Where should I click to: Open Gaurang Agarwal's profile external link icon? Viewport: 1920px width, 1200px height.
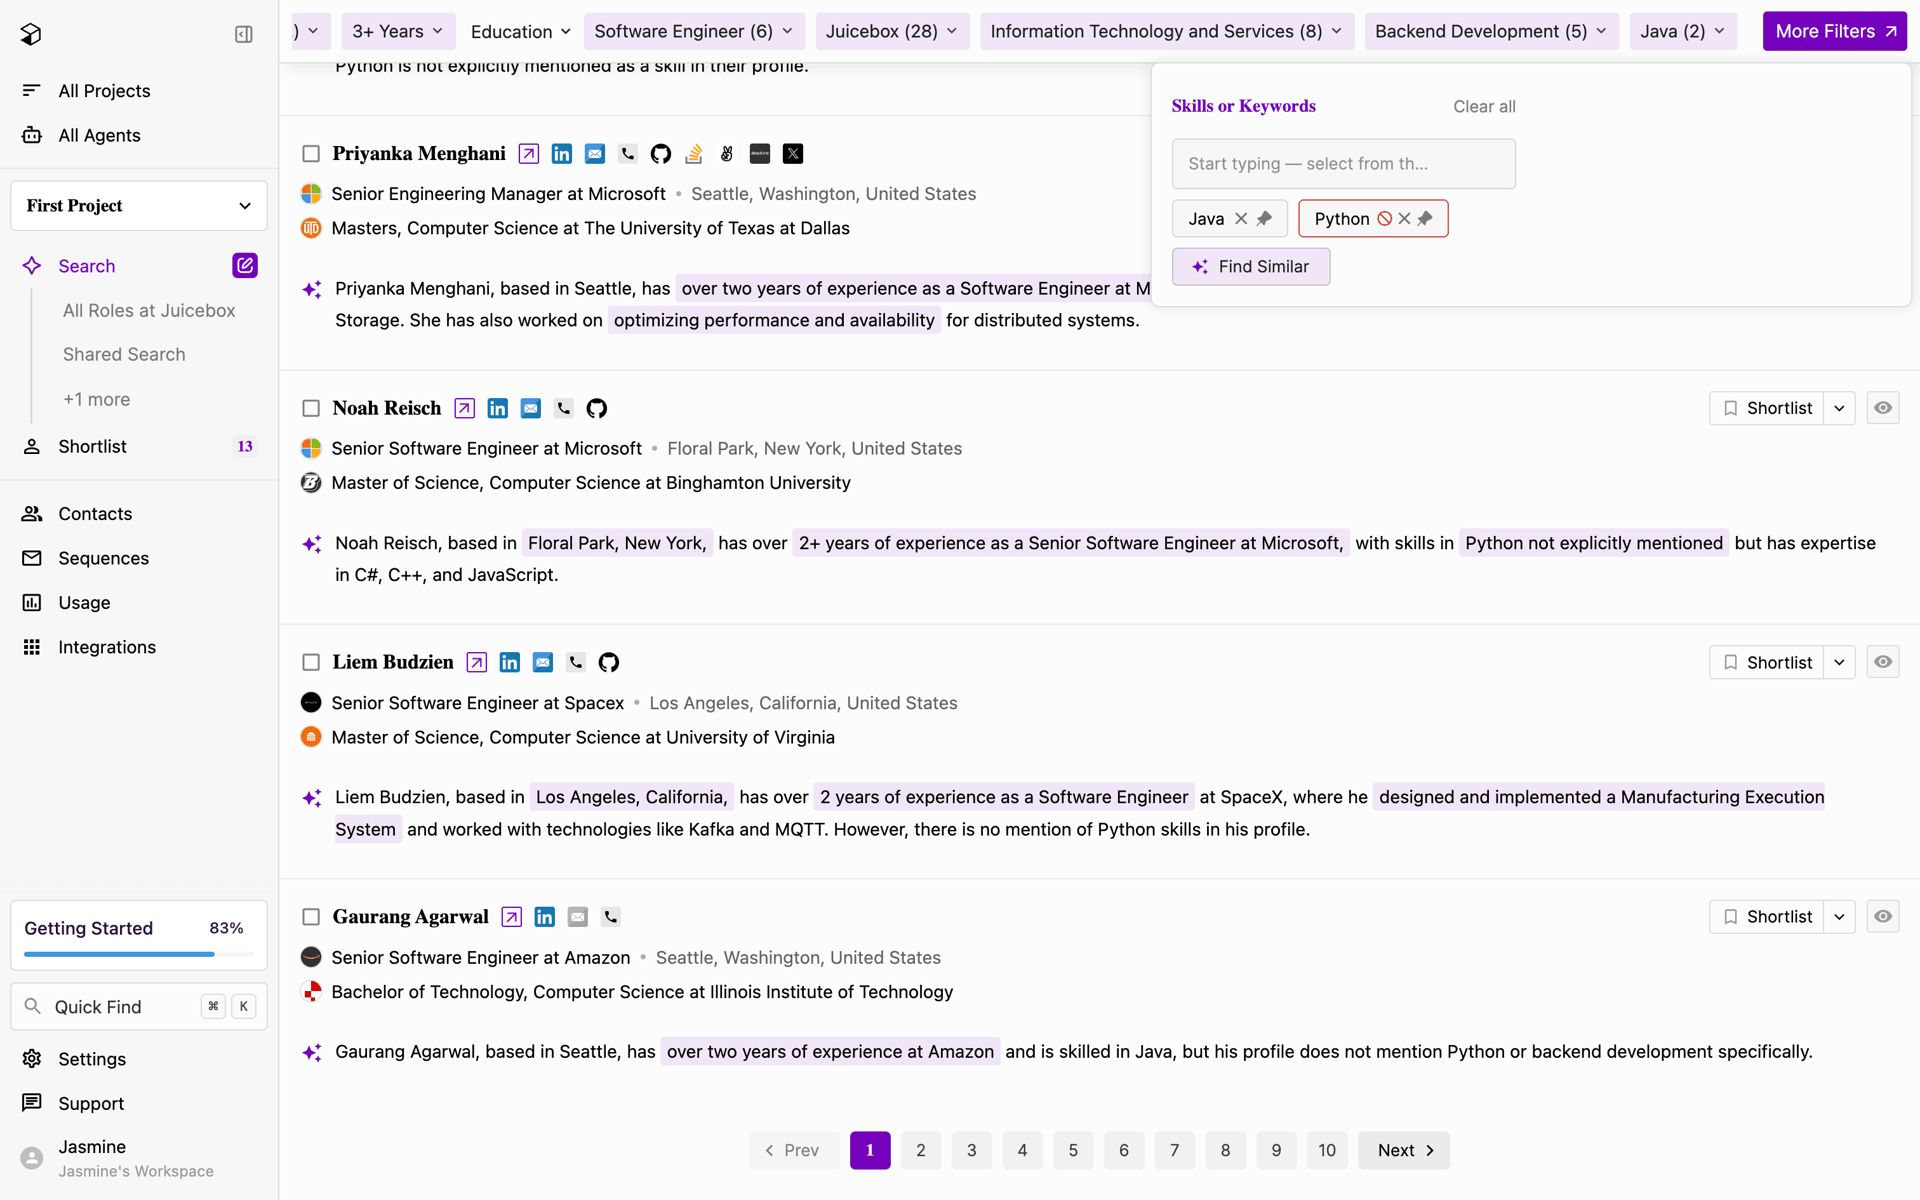tap(511, 917)
